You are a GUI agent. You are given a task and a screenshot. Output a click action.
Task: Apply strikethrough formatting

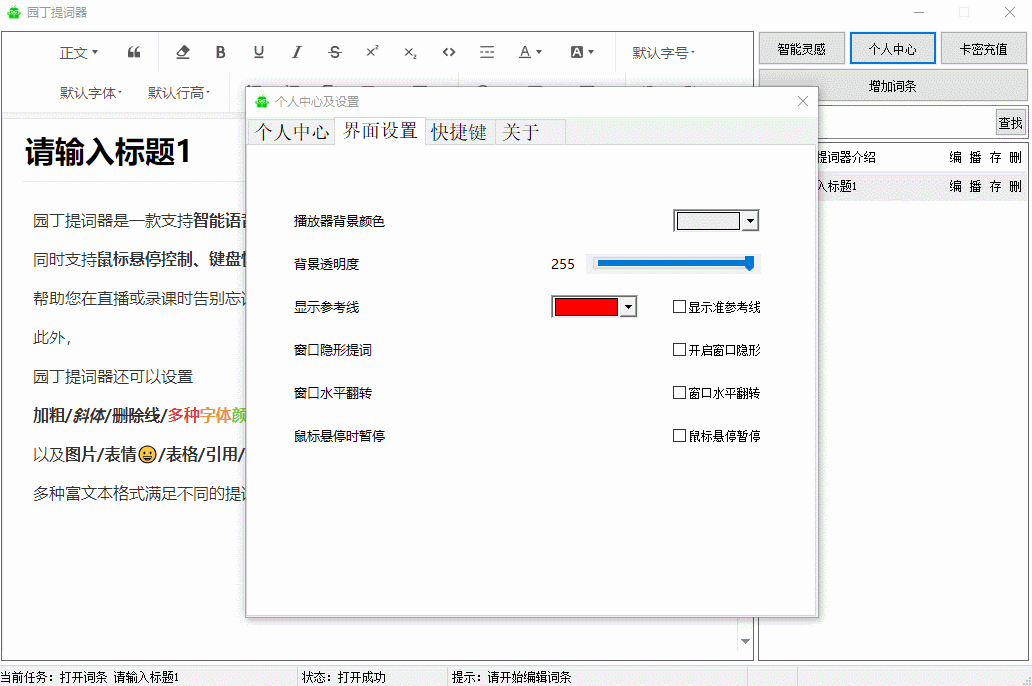point(335,52)
